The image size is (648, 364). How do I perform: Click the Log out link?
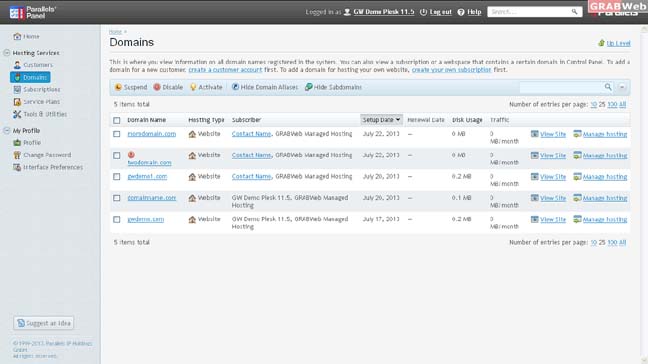click(441, 12)
